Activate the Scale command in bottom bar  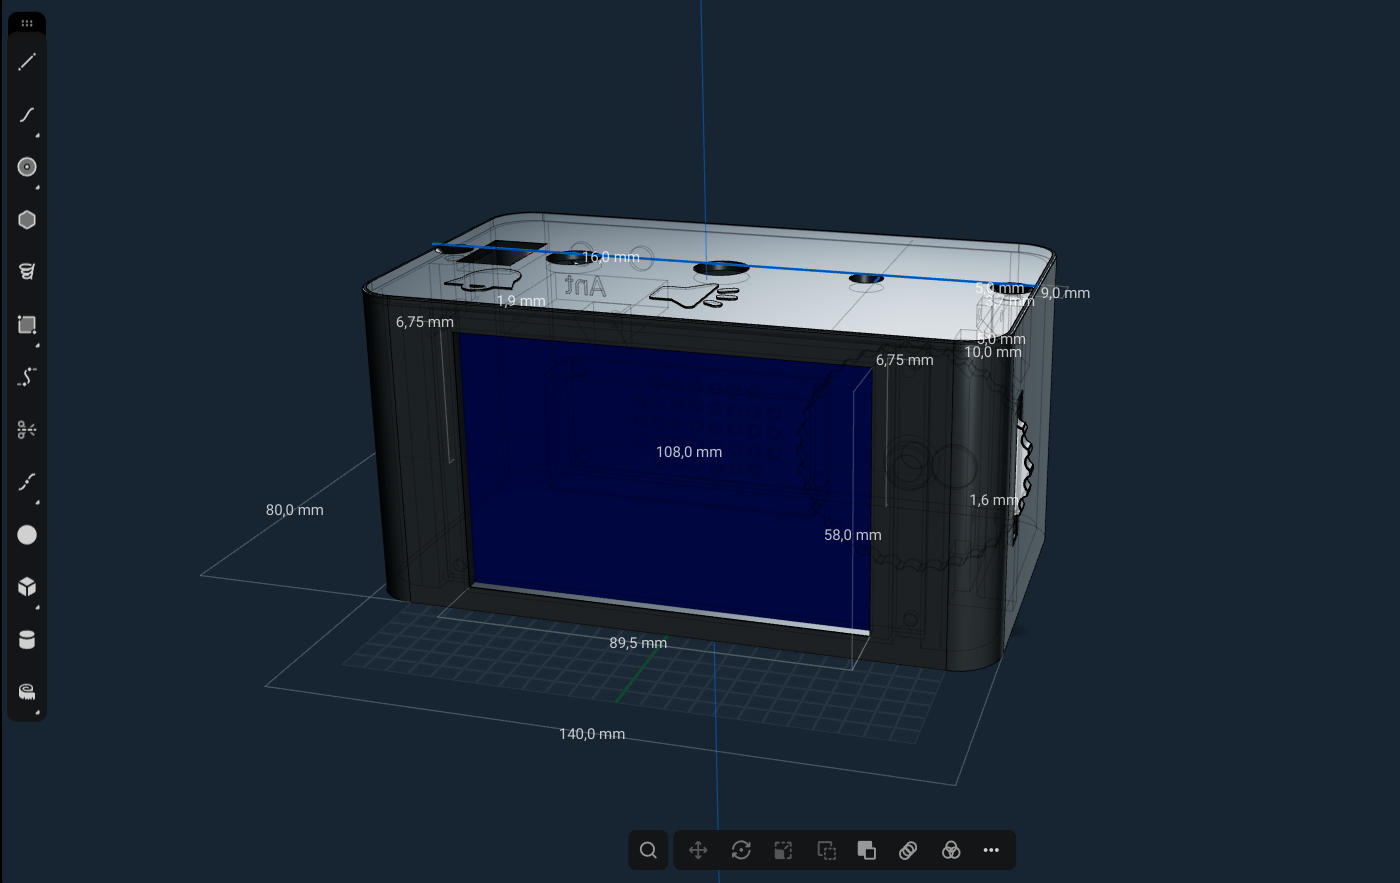tap(783, 850)
